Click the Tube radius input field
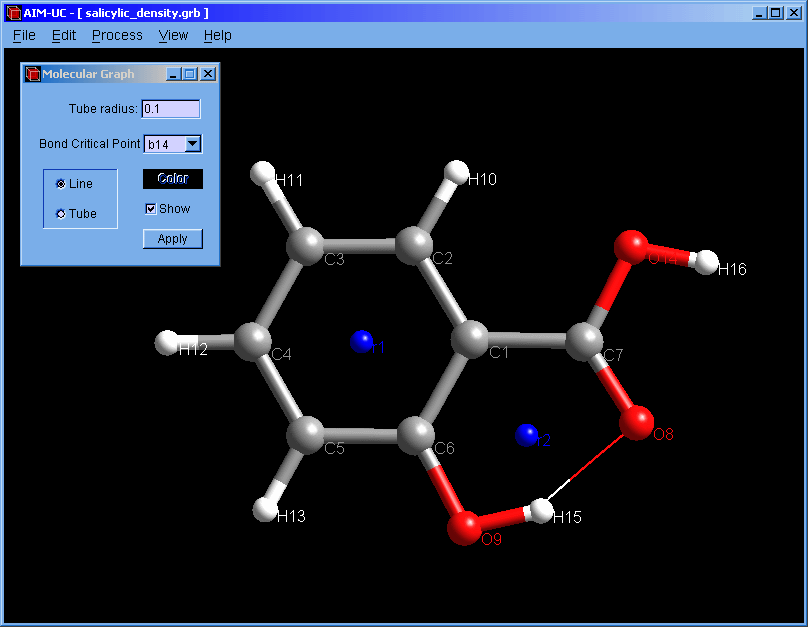 click(171, 109)
